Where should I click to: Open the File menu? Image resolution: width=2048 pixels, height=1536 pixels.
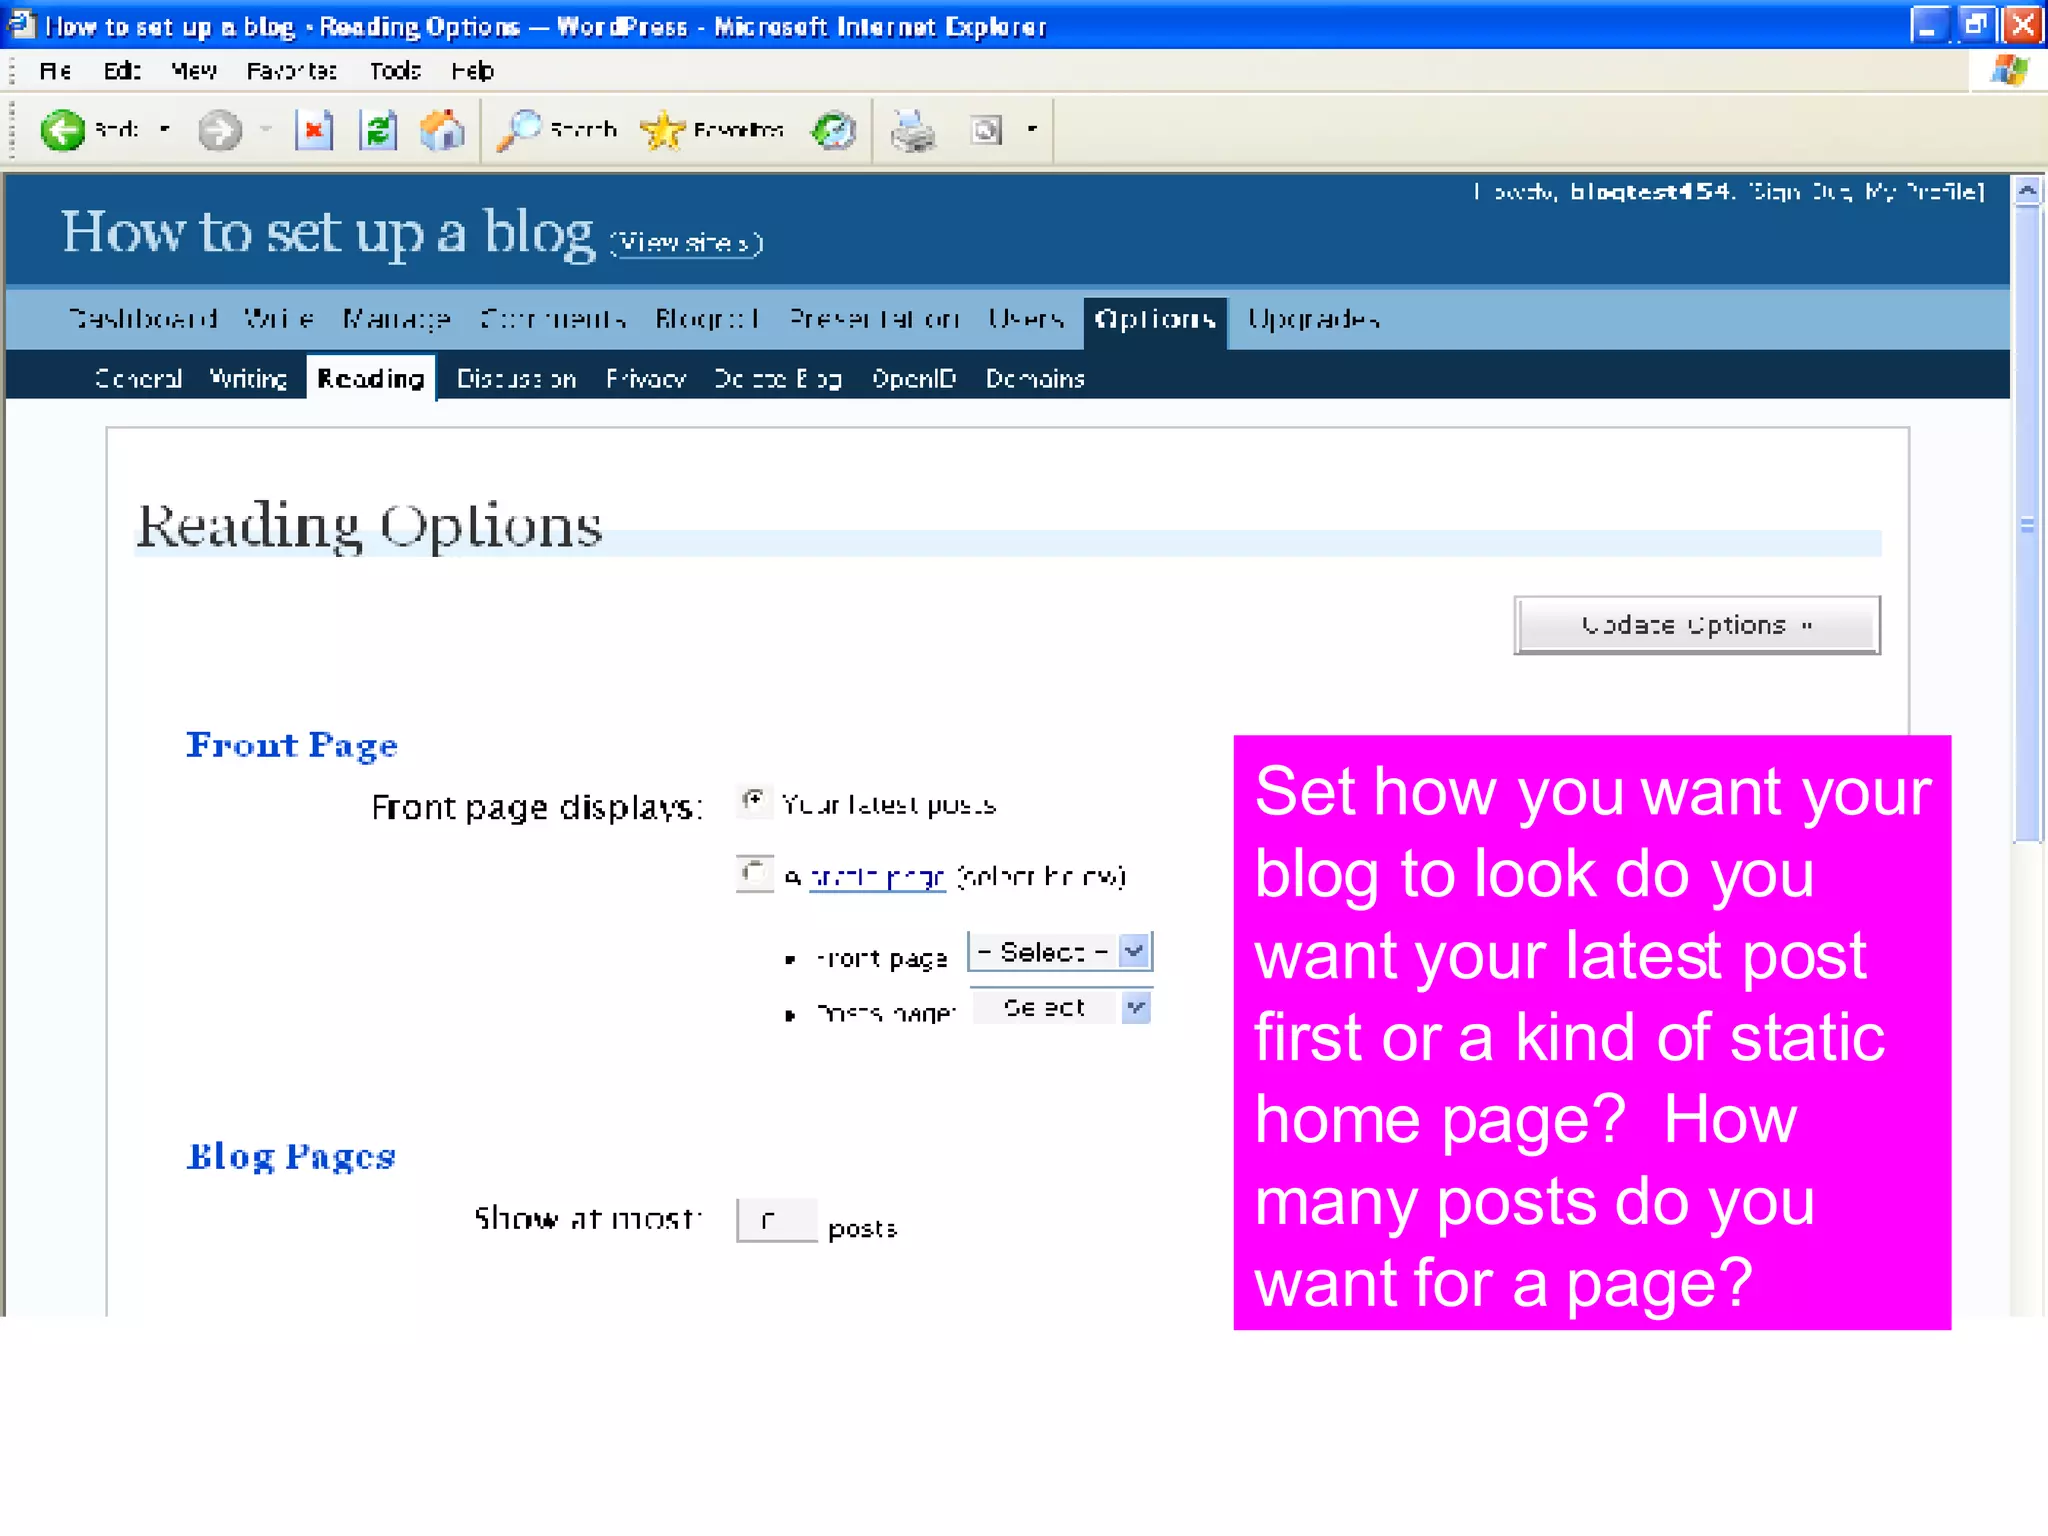pyautogui.click(x=55, y=71)
